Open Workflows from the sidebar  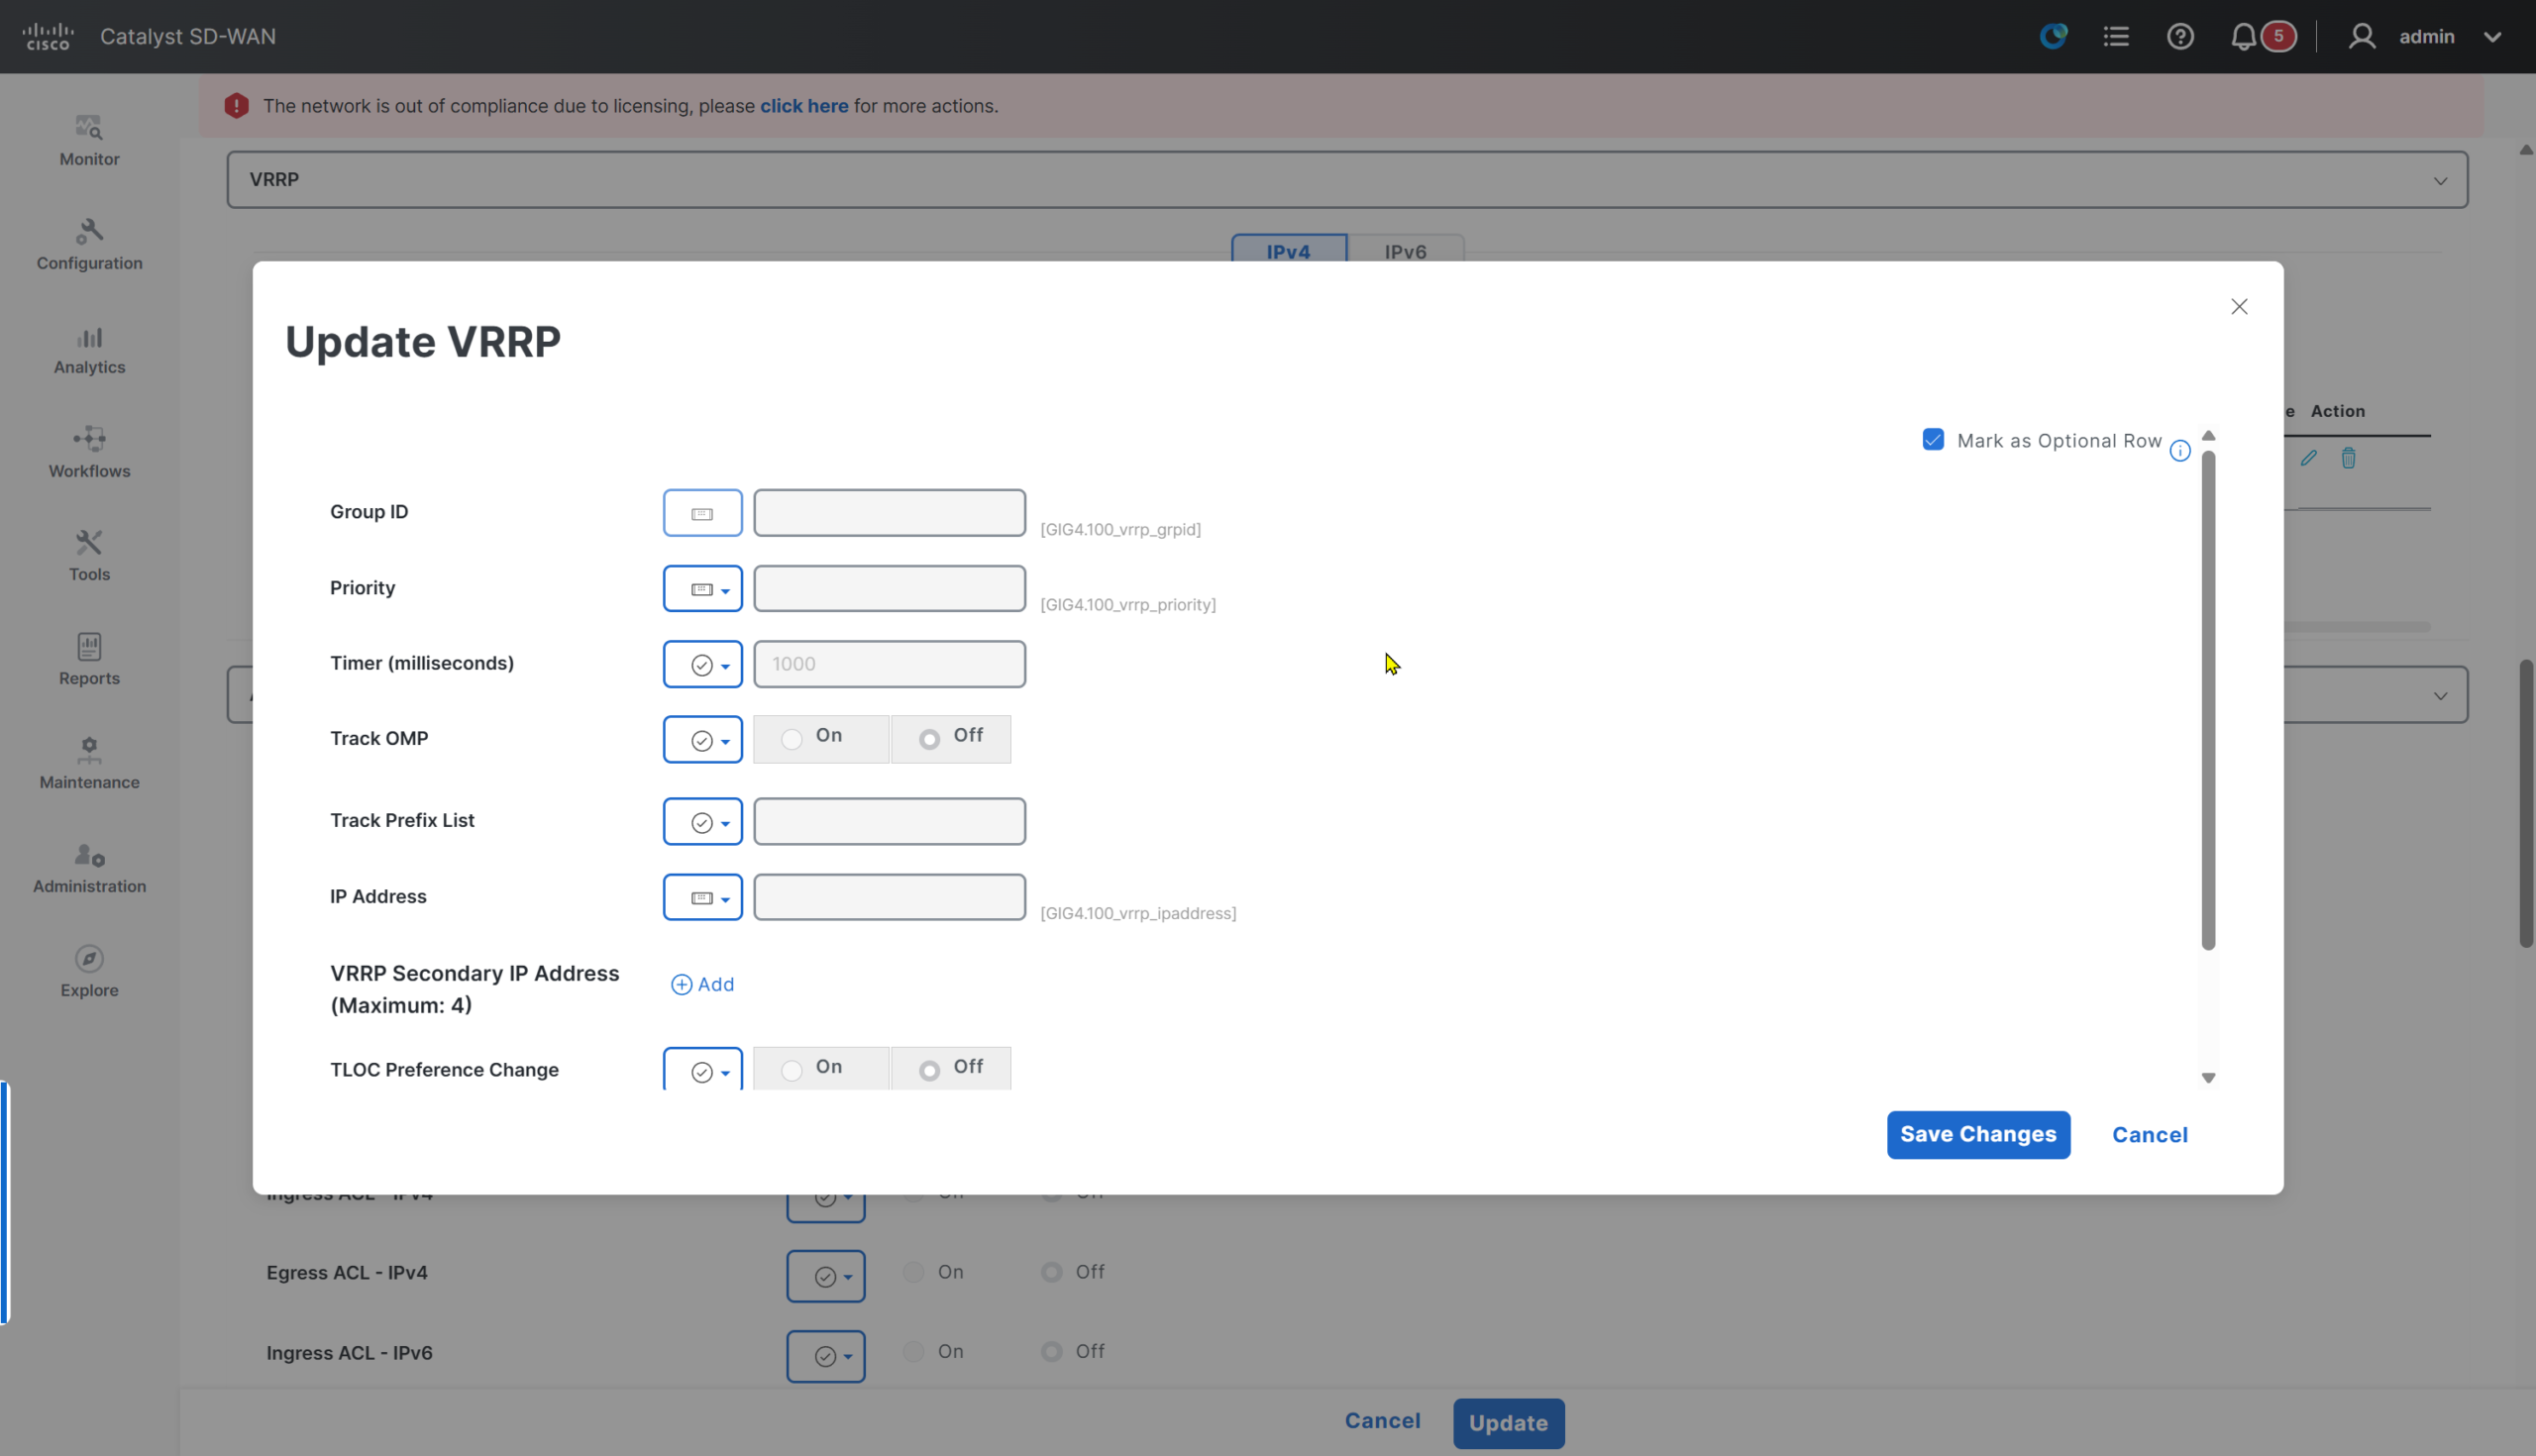pyautogui.click(x=89, y=453)
